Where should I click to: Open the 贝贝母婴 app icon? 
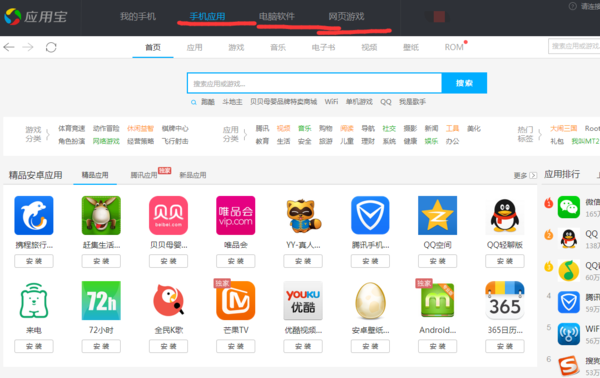[168, 215]
